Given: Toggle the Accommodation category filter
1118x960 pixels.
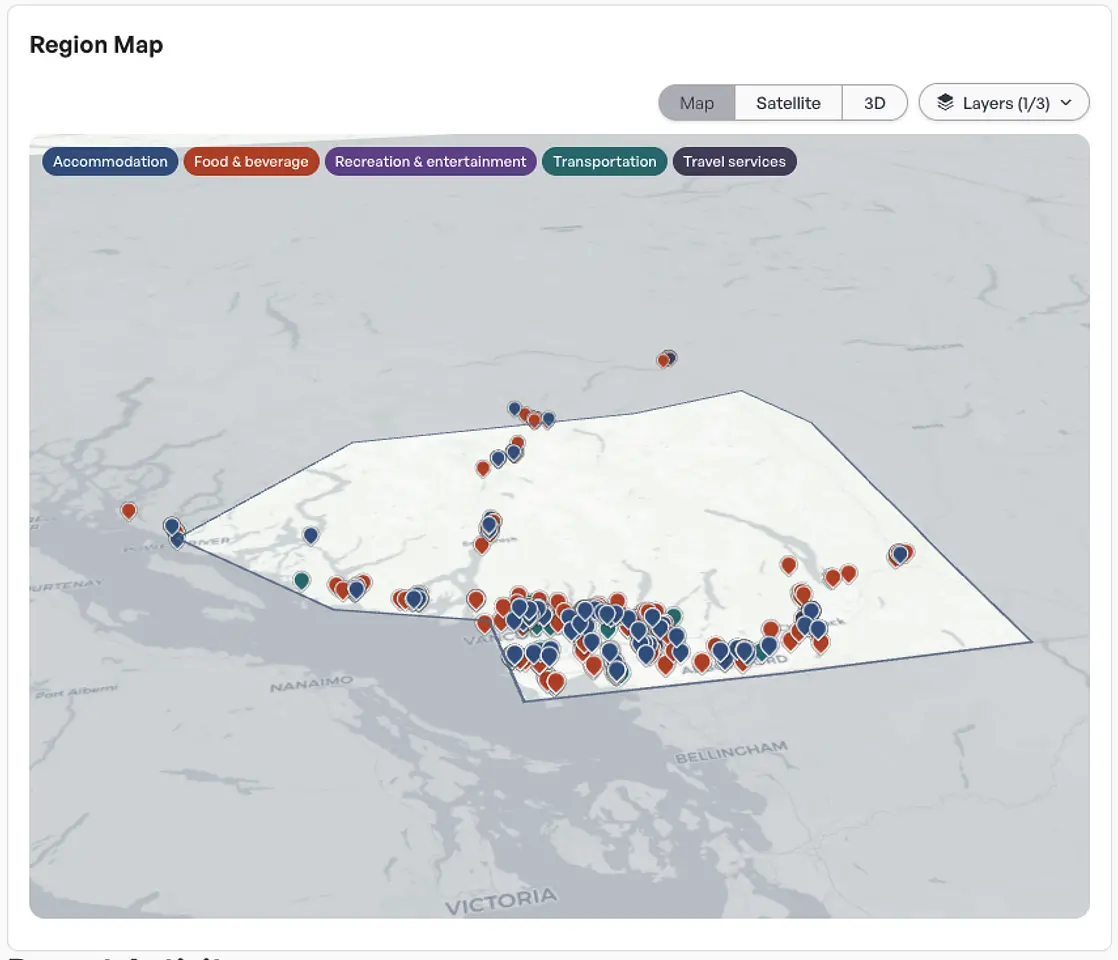Looking at the screenshot, I should pyautogui.click(x=110, y=161).
